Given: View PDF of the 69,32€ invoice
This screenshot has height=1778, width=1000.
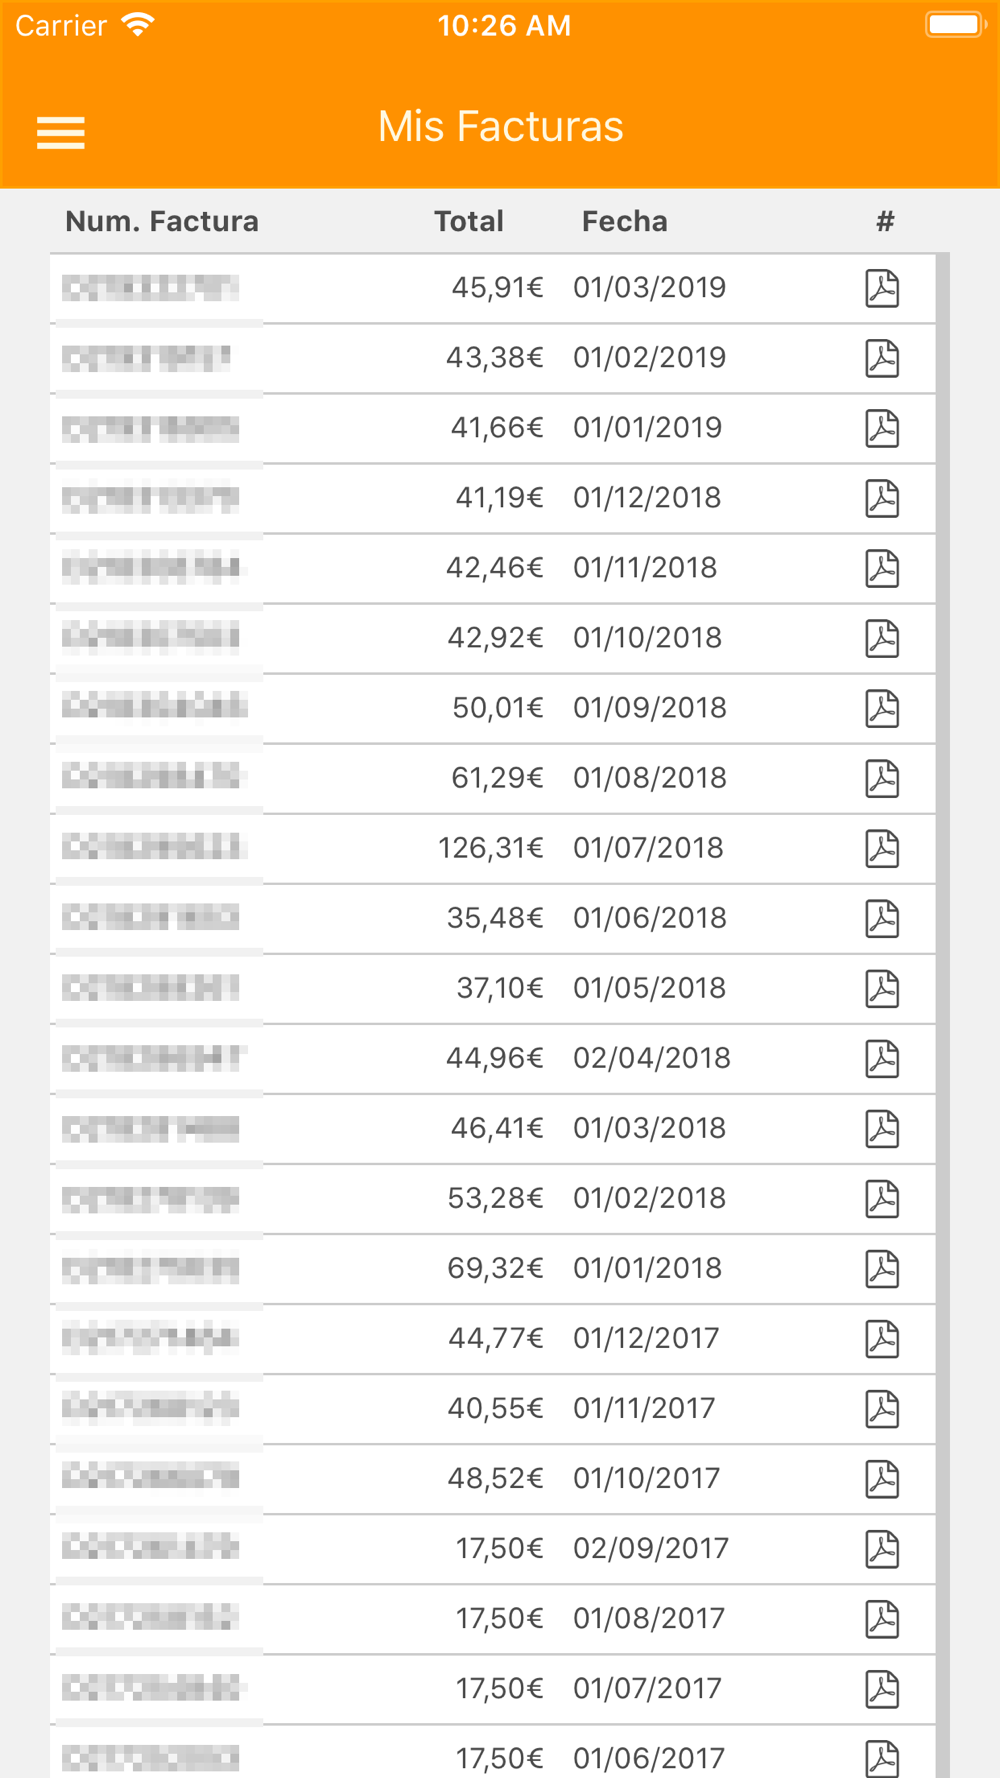Looking at the screenshot, I should click(x=882, y=1268).
